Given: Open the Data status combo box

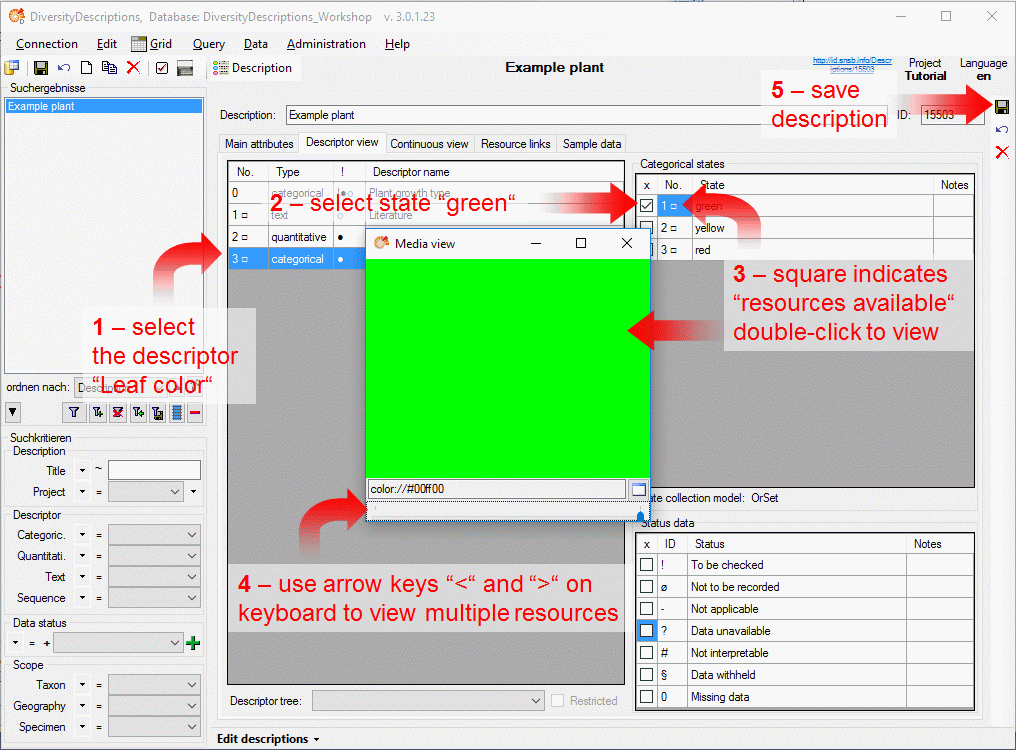Looking at the screenshot, I should click(x=119, y=643).
